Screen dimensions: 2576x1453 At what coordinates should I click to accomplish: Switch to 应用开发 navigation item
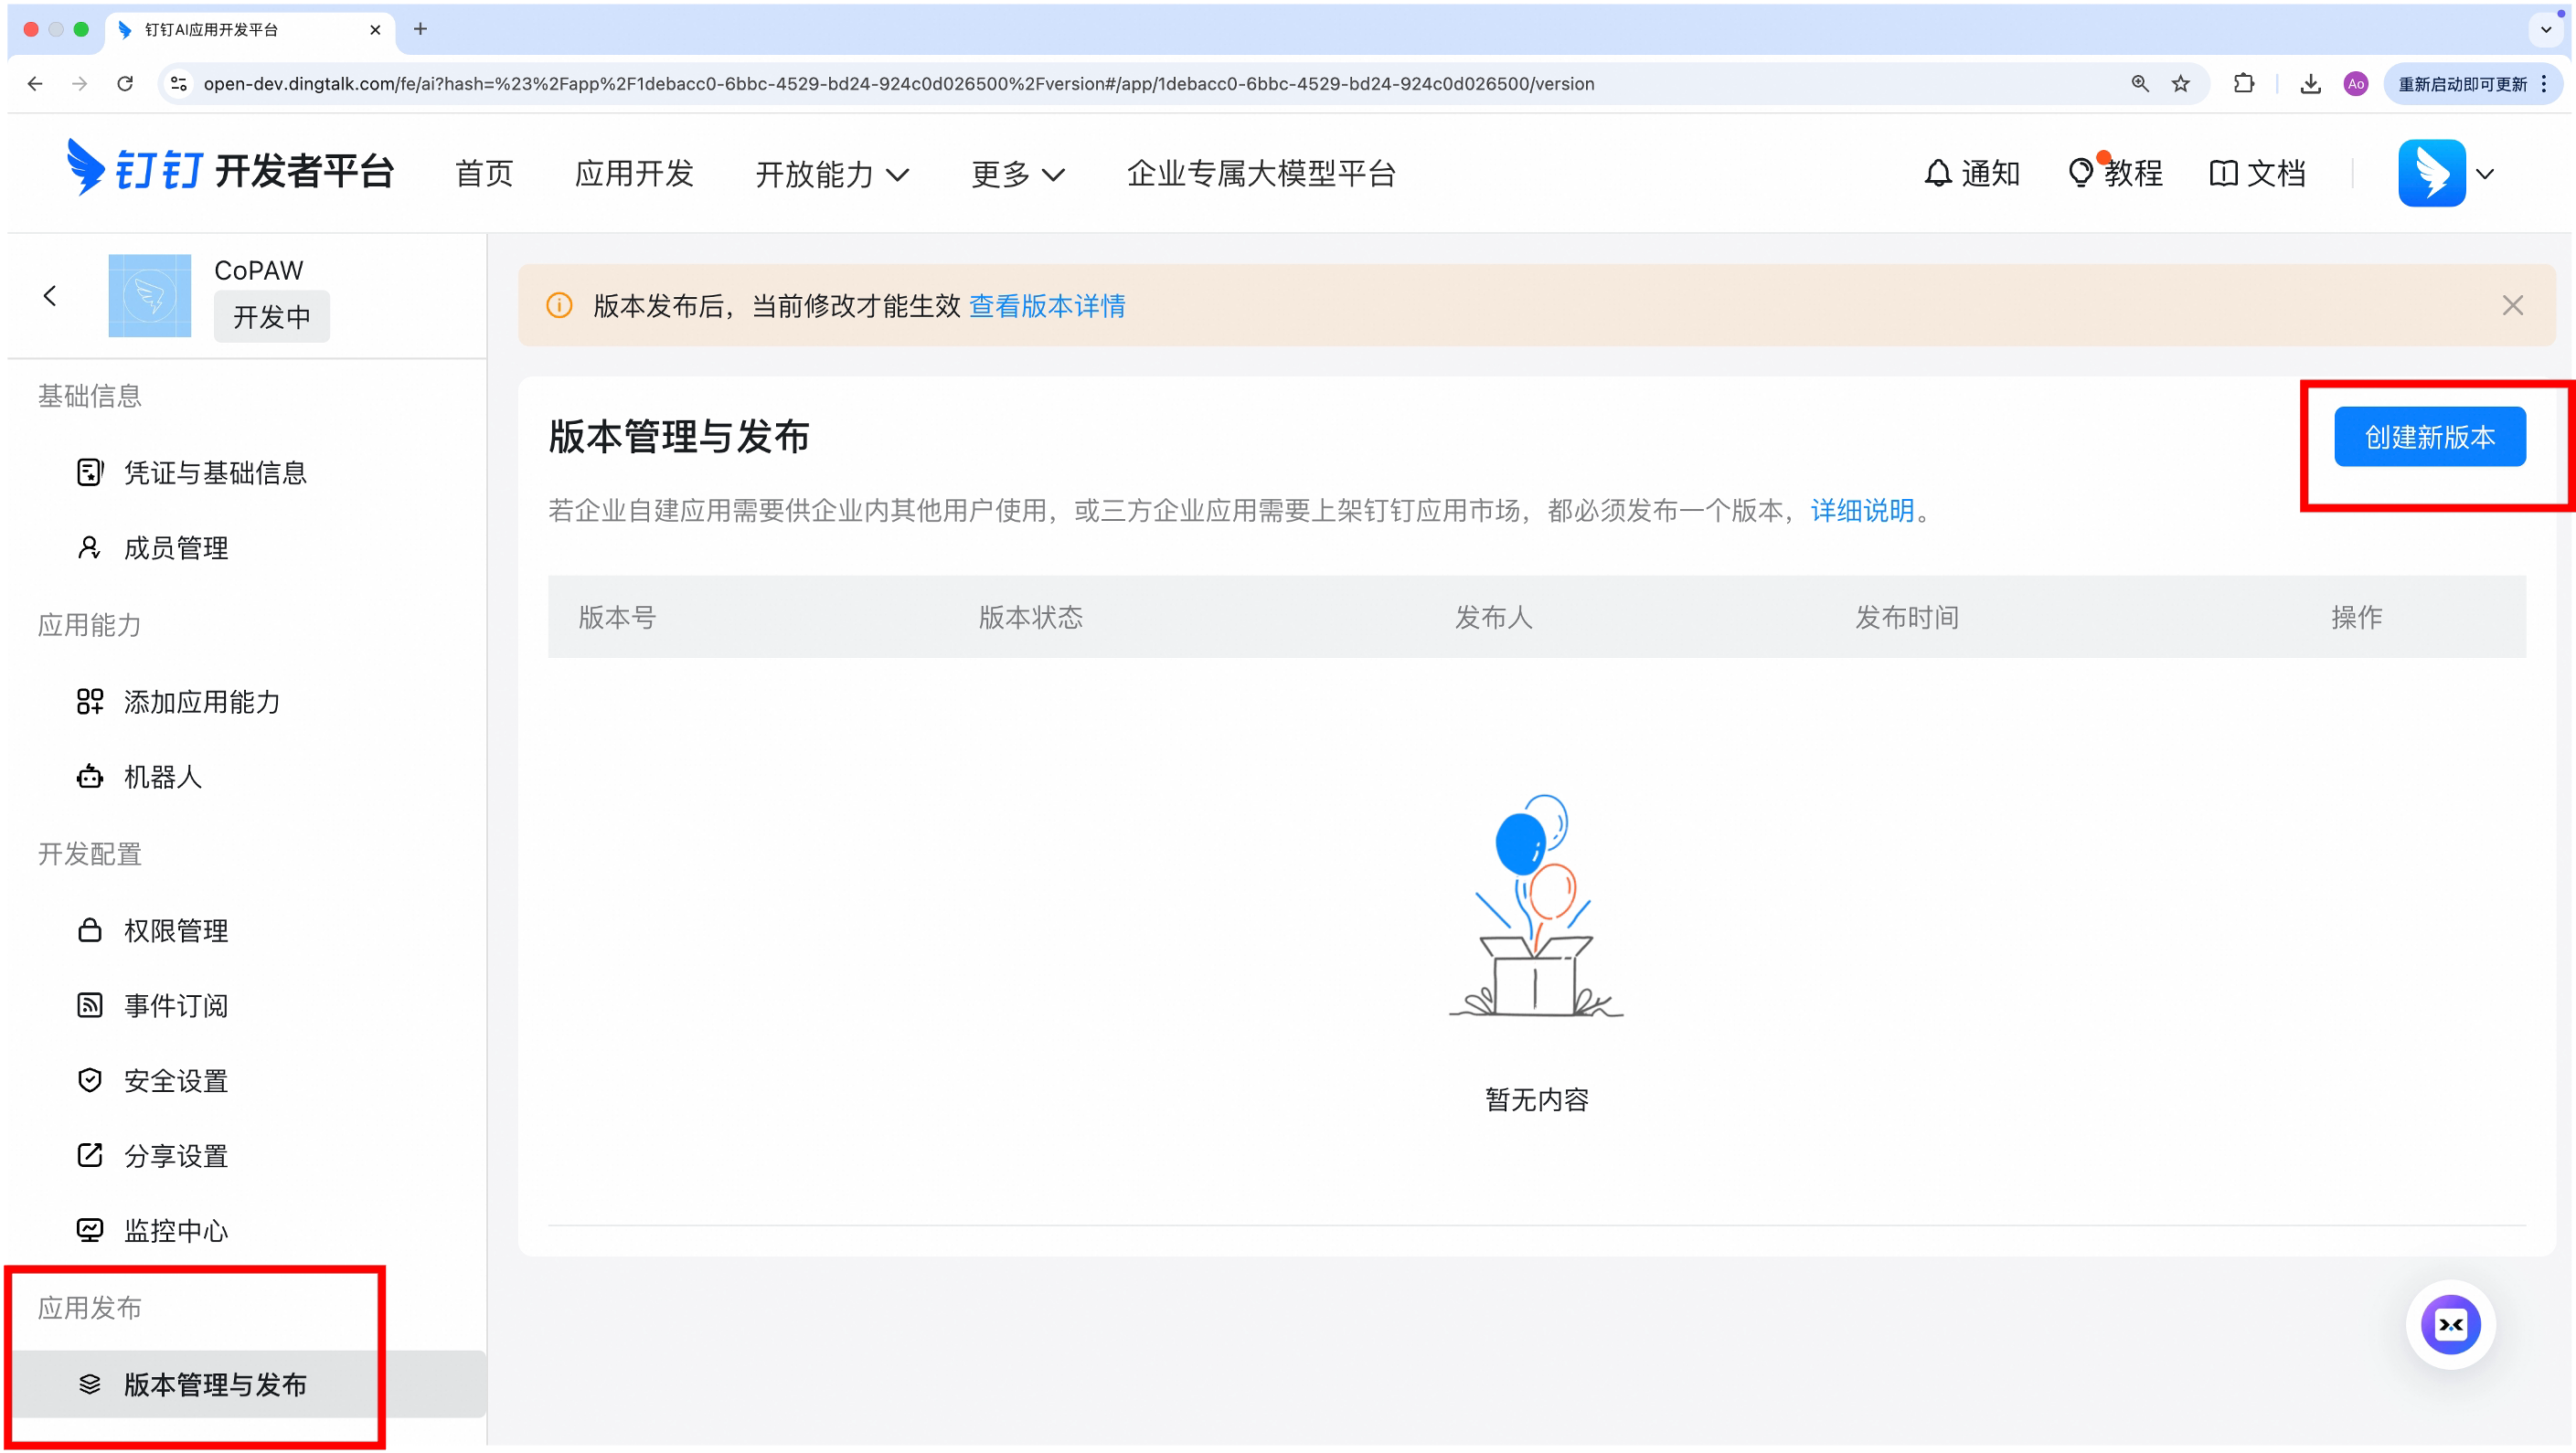(634, 173)
